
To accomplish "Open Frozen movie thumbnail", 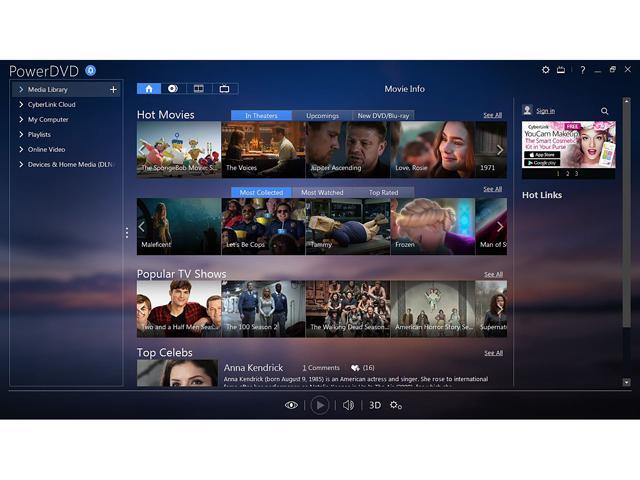I will tap(433, 227).
